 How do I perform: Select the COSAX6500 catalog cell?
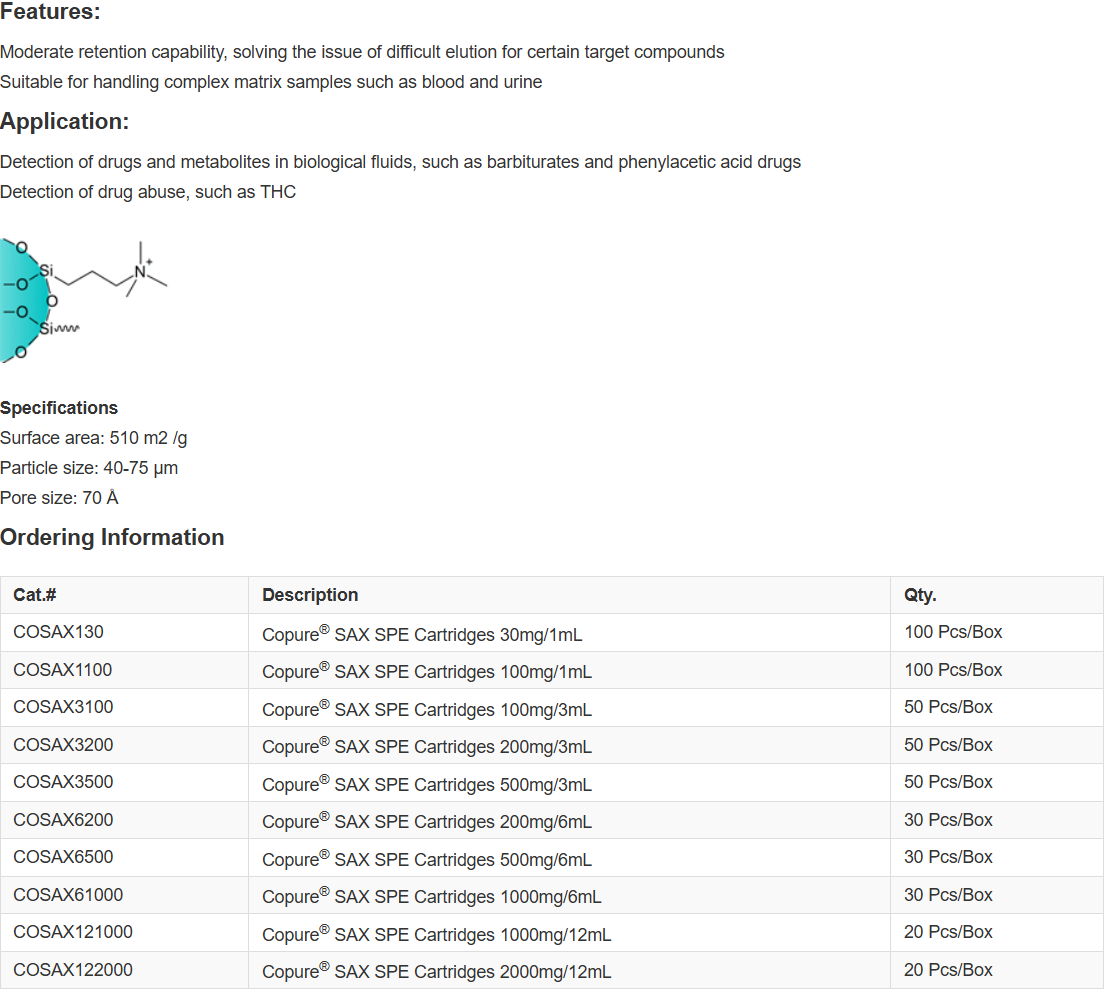(x=63, y=857)
